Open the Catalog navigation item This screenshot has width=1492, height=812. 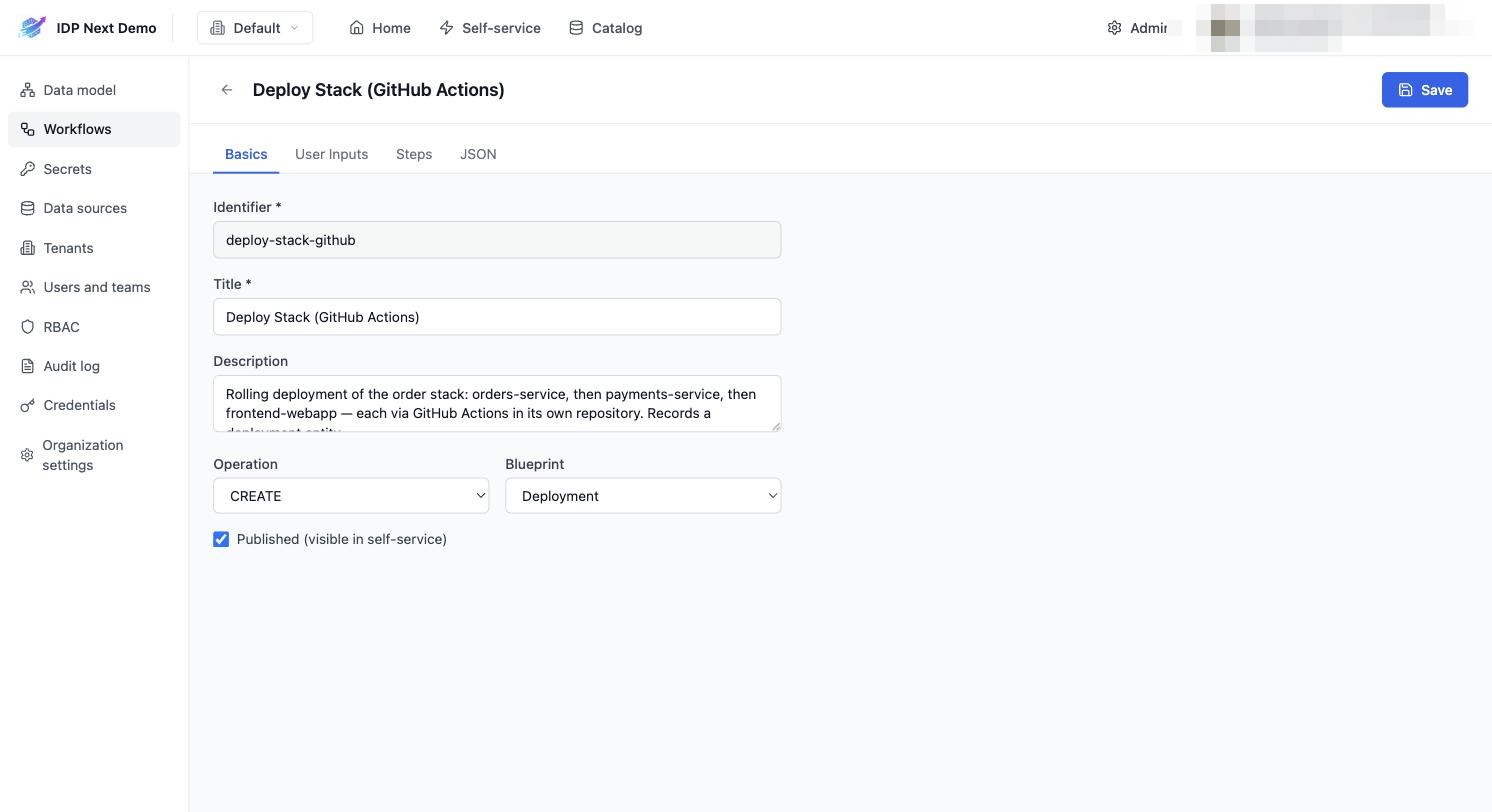tap(605, 28)
